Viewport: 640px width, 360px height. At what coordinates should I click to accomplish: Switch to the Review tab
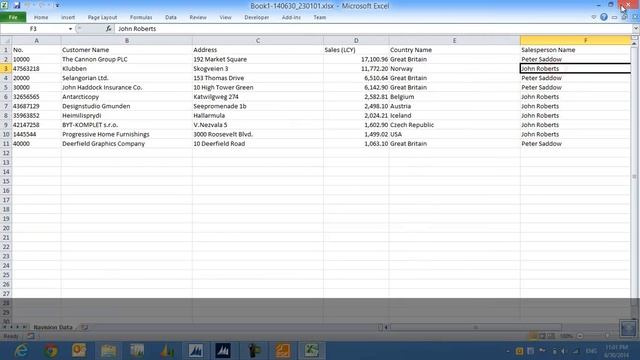pyautogui.click(x=198, y=17)
